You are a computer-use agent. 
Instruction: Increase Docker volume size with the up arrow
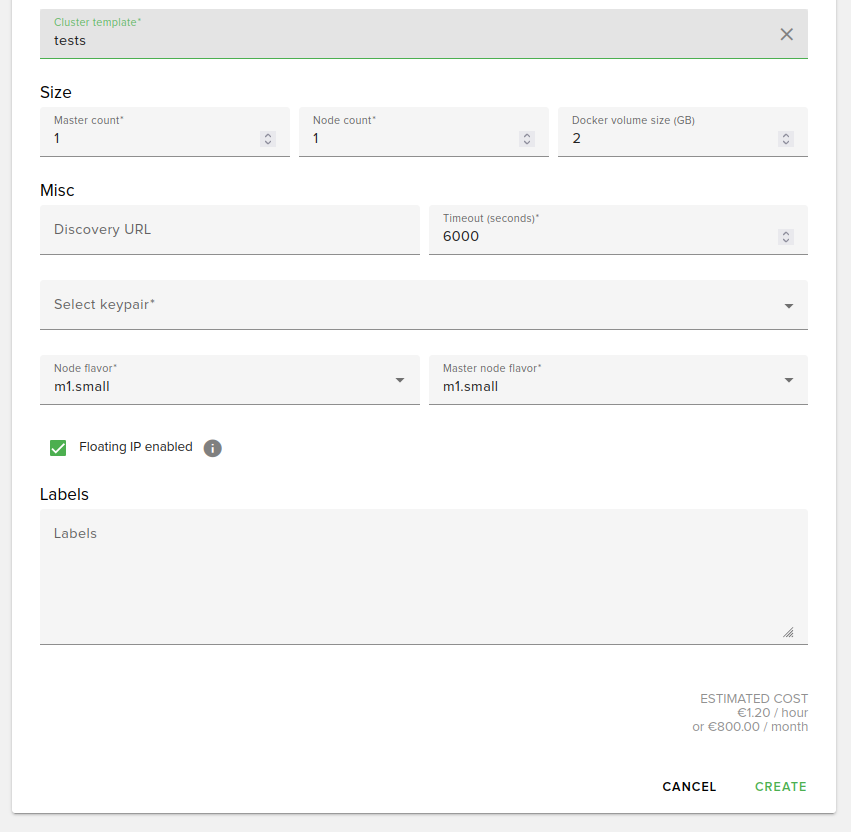(785, 134)
